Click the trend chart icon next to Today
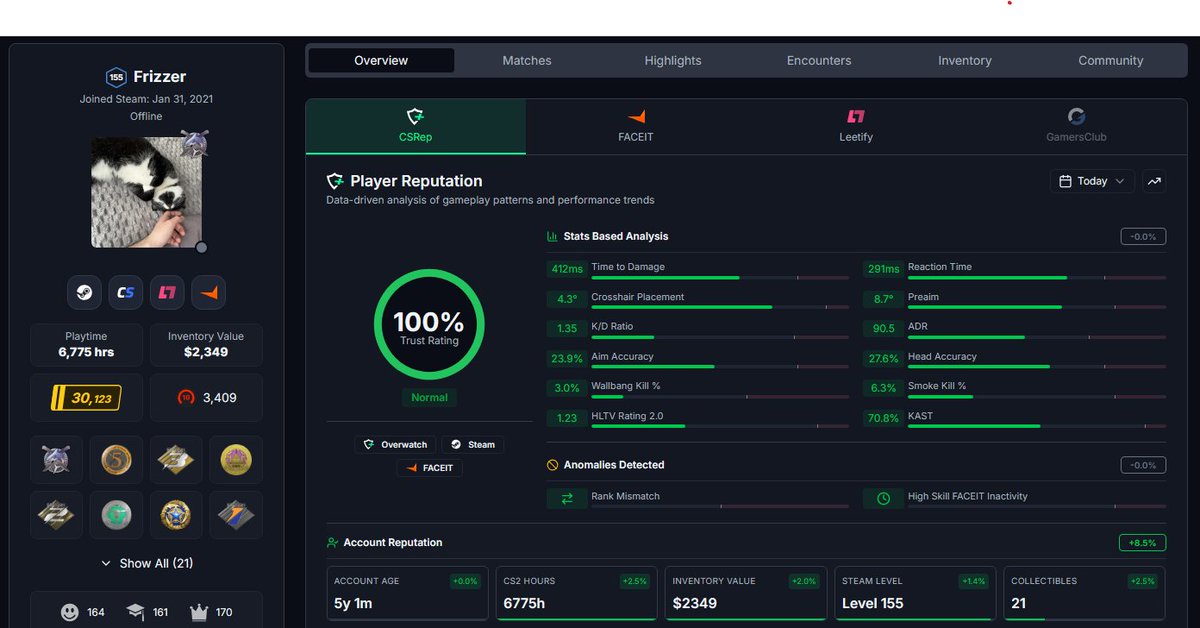 [x=1155, y=181]
